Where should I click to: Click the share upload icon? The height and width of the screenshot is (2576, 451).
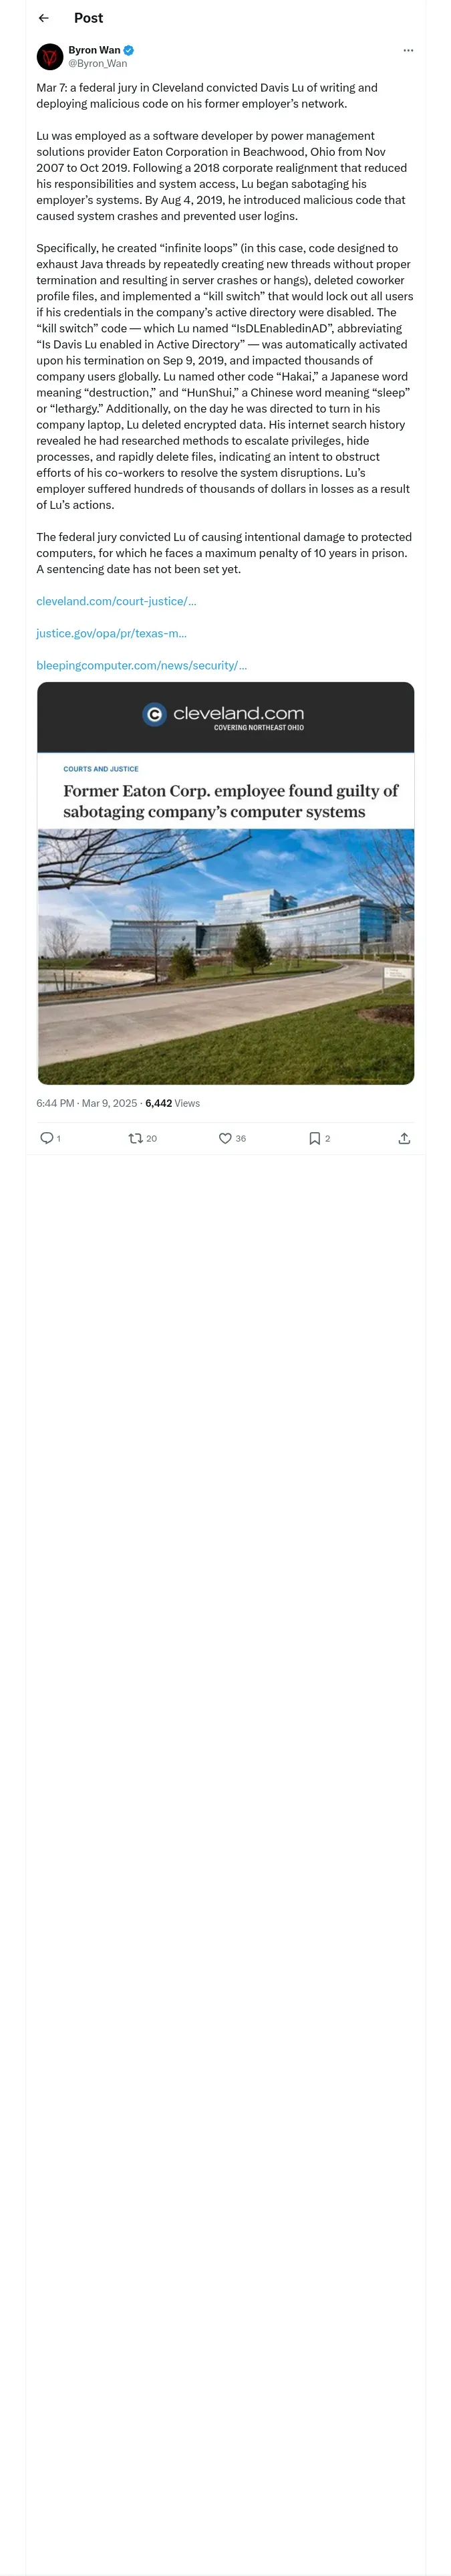(x=404, y=1138)
